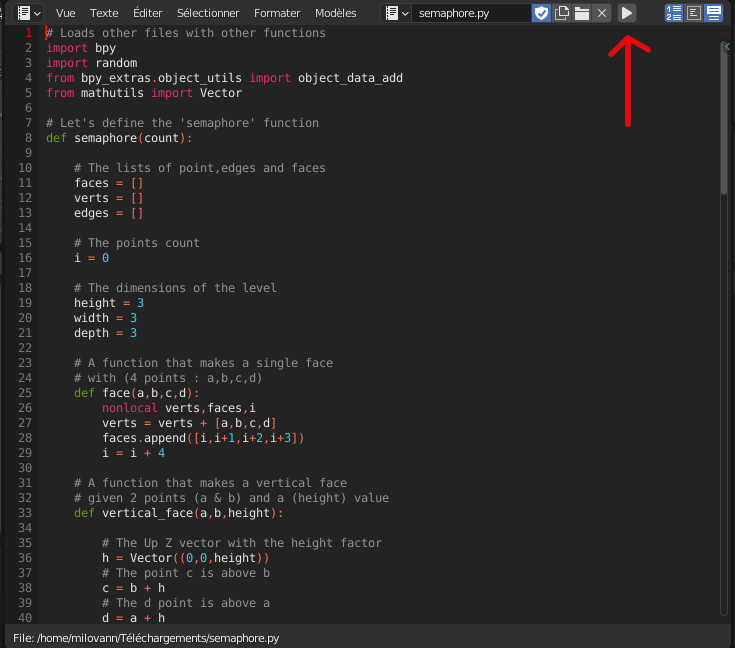Click the 'import random' code line
The width and height of the screenshot is (735, 648).
(92, 63)
